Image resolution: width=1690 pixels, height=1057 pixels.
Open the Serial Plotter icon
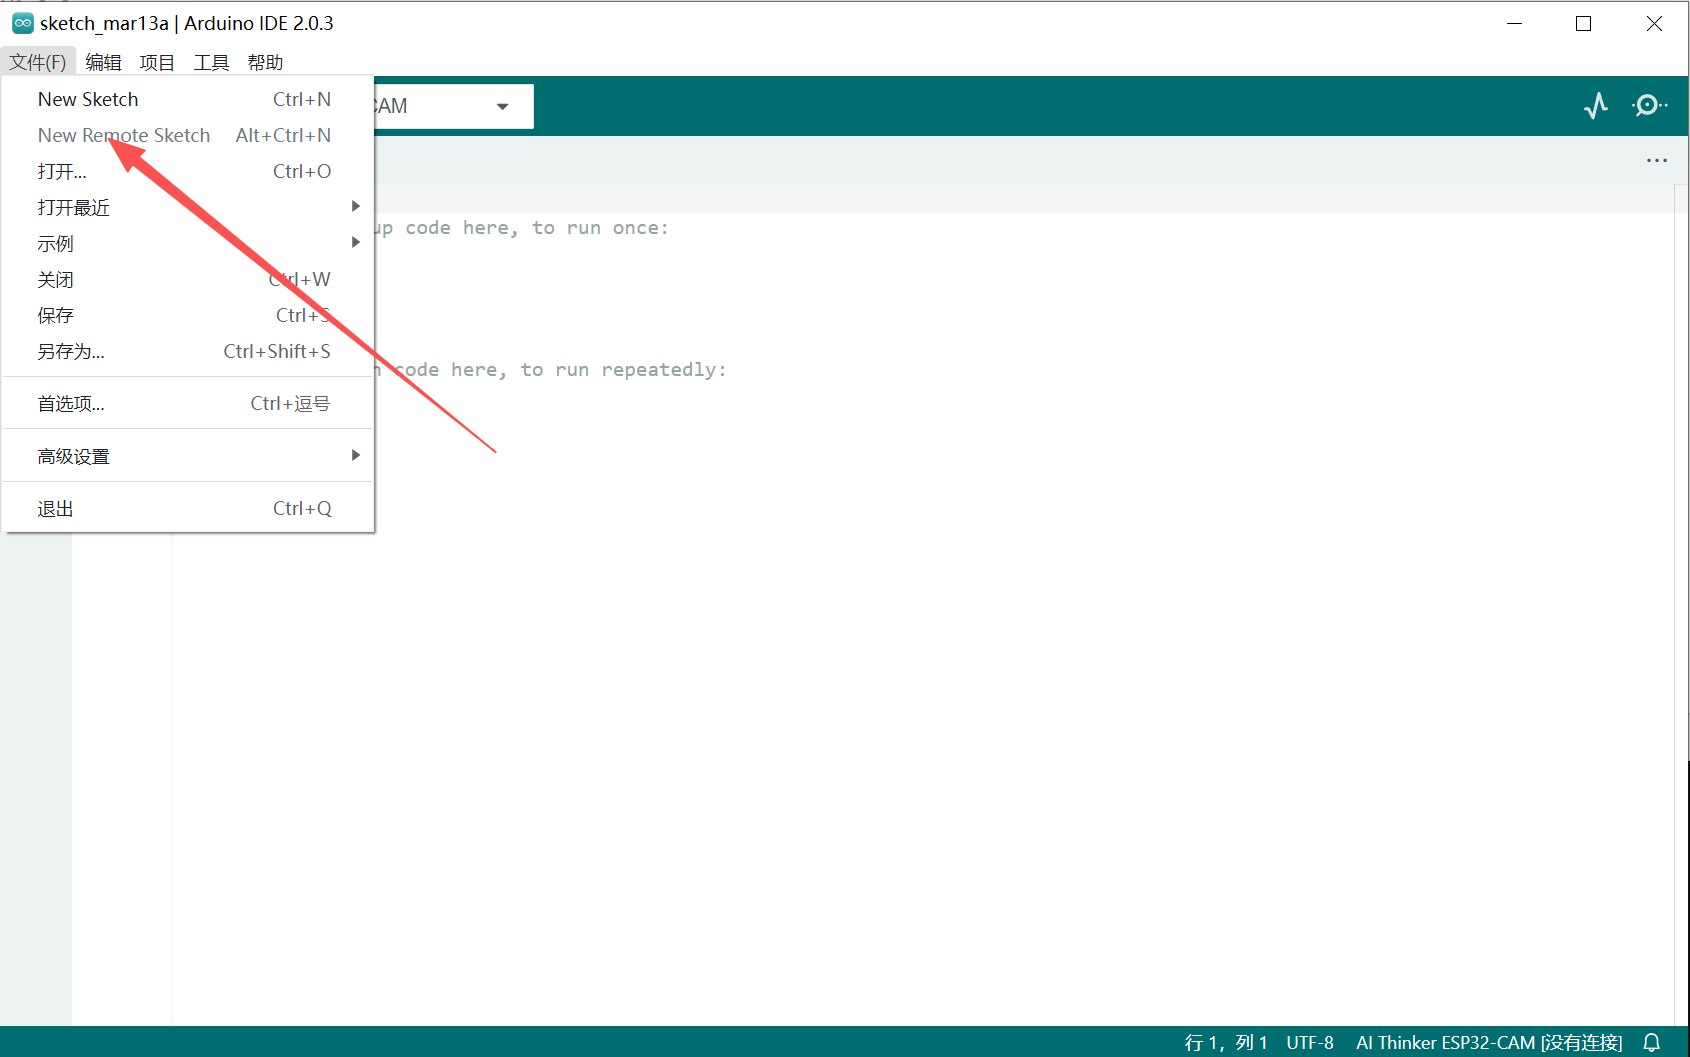[1596, 105]
